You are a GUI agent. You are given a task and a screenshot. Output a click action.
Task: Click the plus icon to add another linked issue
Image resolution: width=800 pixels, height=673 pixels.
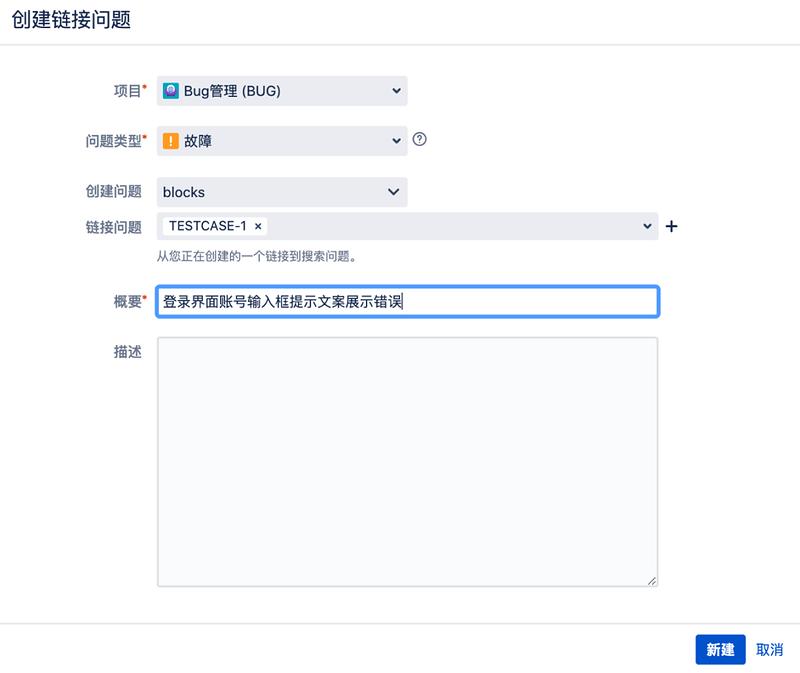[671, 226]
